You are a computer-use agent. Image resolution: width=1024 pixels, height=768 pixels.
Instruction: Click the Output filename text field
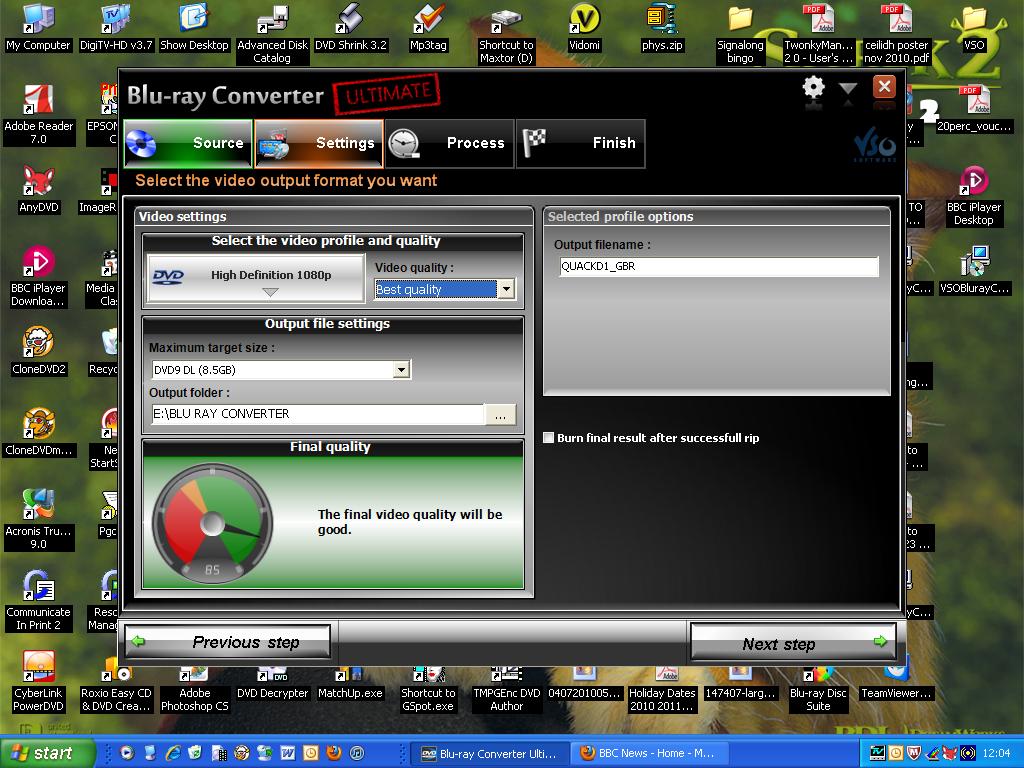[718, 266]
